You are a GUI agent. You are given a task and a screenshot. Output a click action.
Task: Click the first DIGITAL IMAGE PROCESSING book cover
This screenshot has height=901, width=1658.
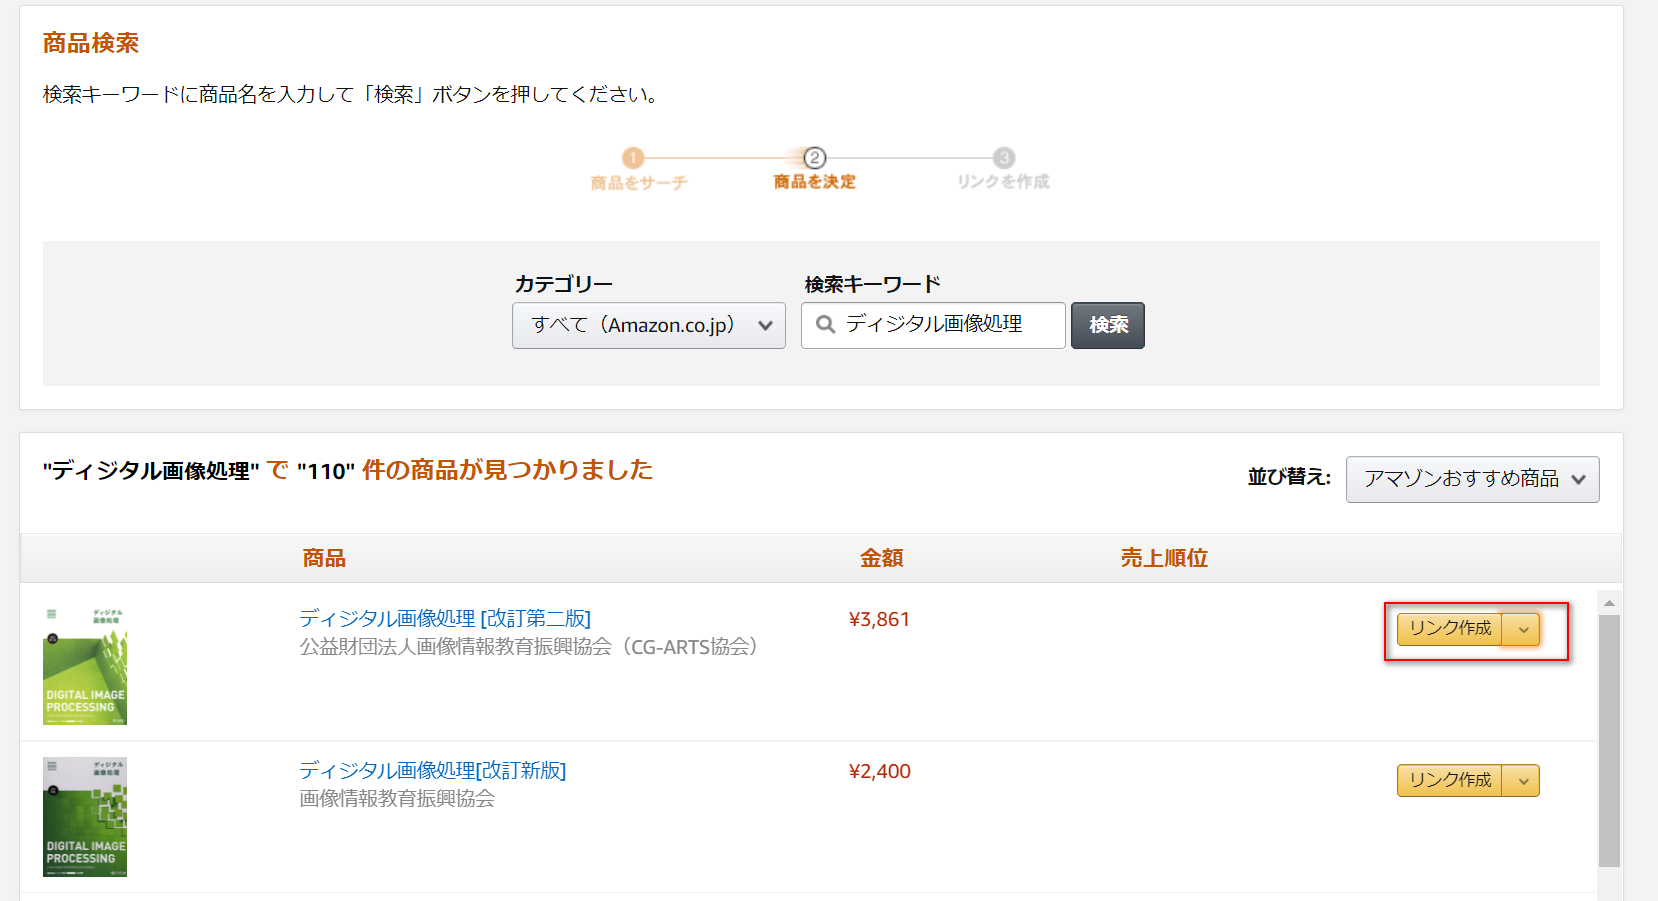pos(85,664)
